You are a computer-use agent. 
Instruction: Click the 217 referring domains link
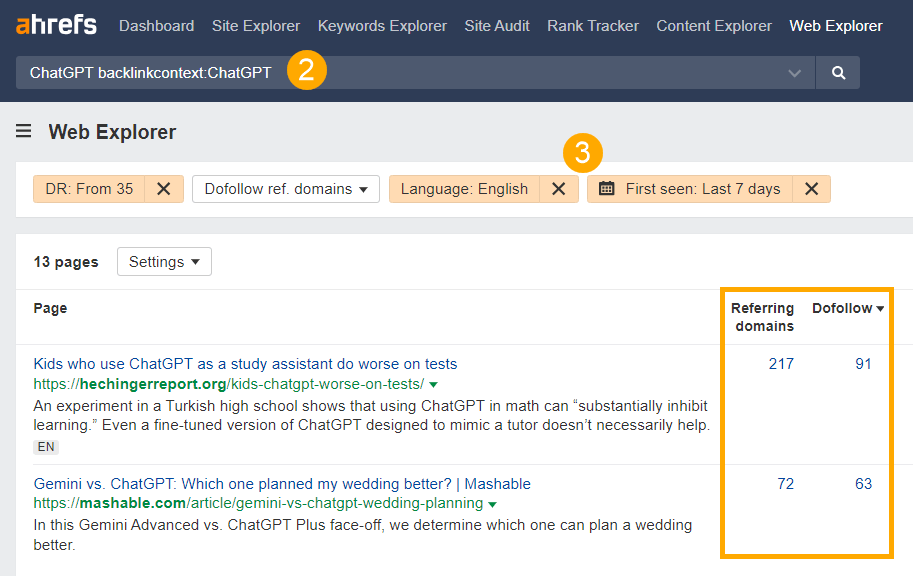pyautogui.click(x=780, y=363)
